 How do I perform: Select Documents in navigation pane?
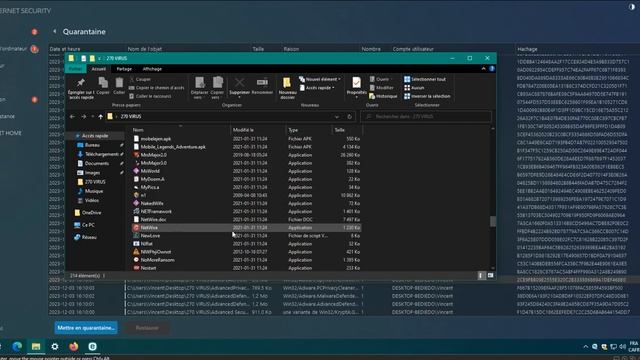pos(96,163)
